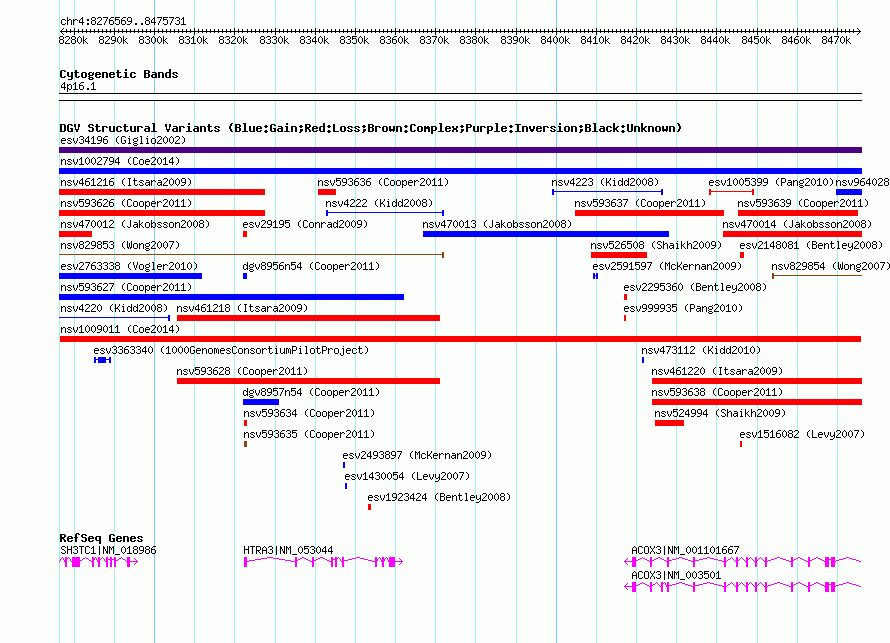The width and height of the screenshot is (890, 643).
Task: Click label nsv470014 (Jakobsson2008)
Action: click(797, 224)
